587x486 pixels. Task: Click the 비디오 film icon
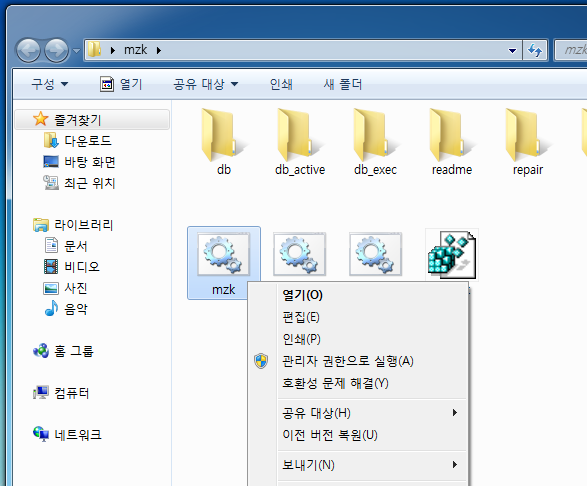click(x=51, y=267)
